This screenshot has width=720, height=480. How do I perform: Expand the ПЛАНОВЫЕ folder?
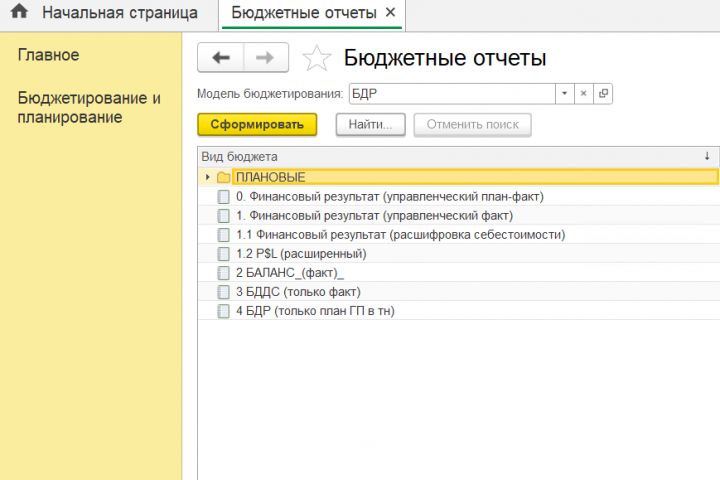coord(208,177)
